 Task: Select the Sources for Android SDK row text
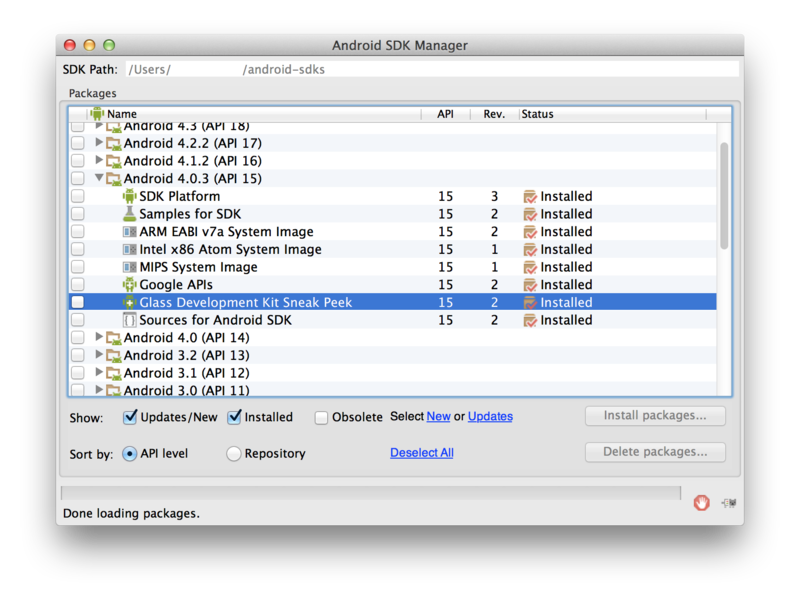[x=215, y=320]
